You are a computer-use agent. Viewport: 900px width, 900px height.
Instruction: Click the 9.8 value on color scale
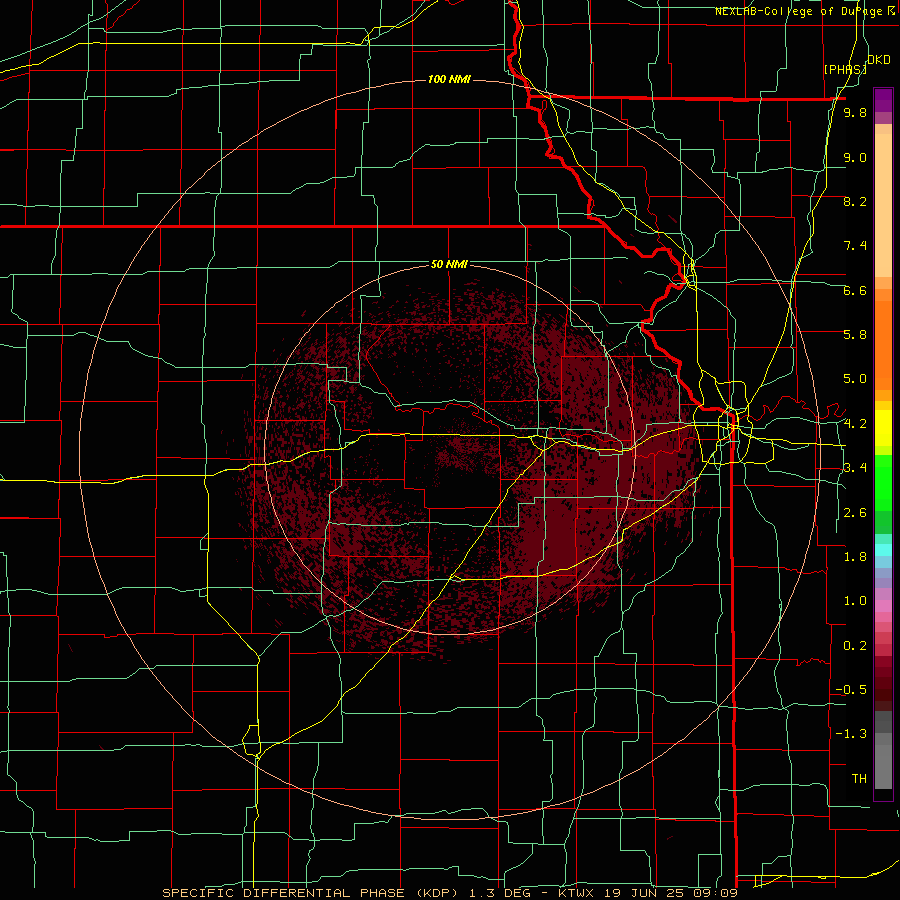(855, 113)
